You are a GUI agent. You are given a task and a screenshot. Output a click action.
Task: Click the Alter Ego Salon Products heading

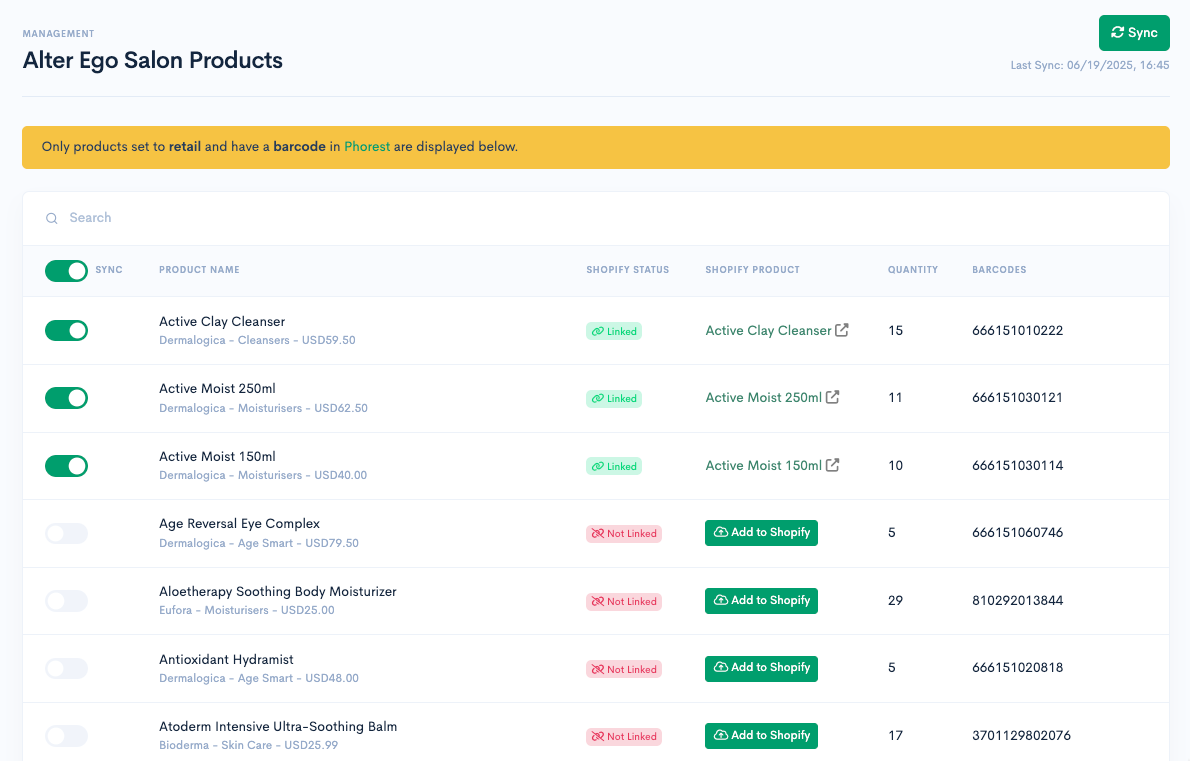[x=153, y=60]
